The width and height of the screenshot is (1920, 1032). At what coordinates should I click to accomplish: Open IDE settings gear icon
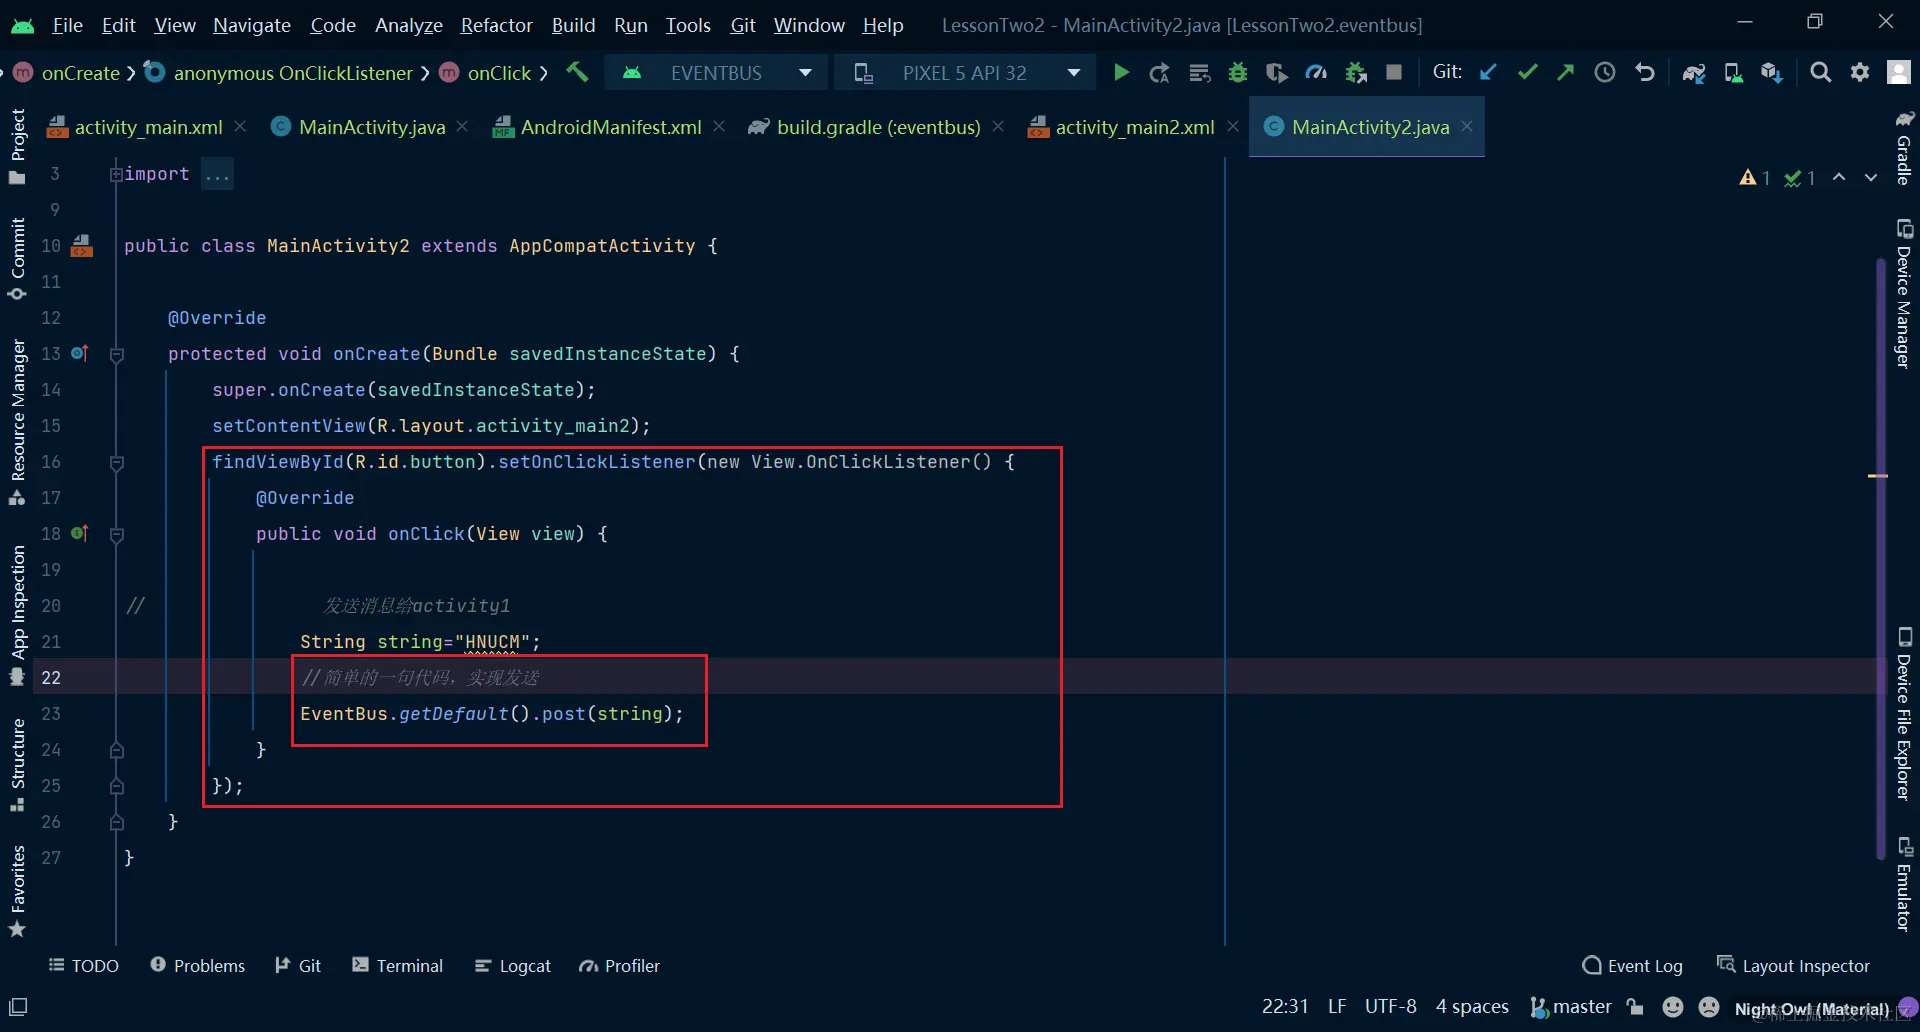(x=1860, y=72)
